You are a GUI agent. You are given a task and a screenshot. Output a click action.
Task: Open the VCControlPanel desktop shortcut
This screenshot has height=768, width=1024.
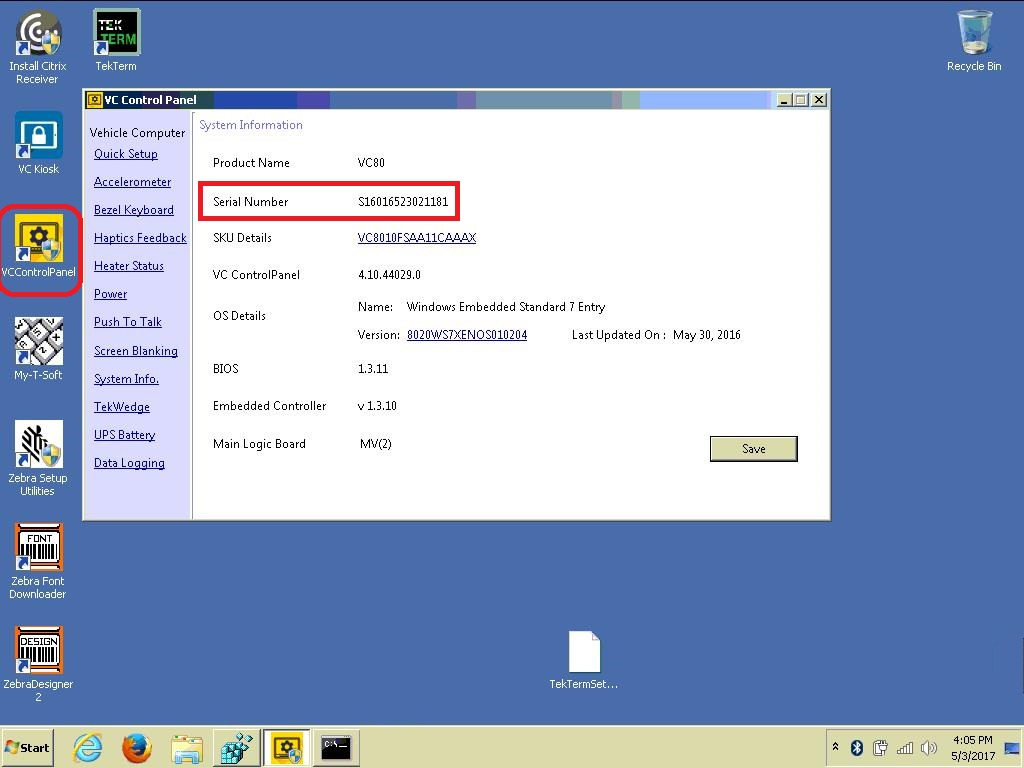[38, 238]
